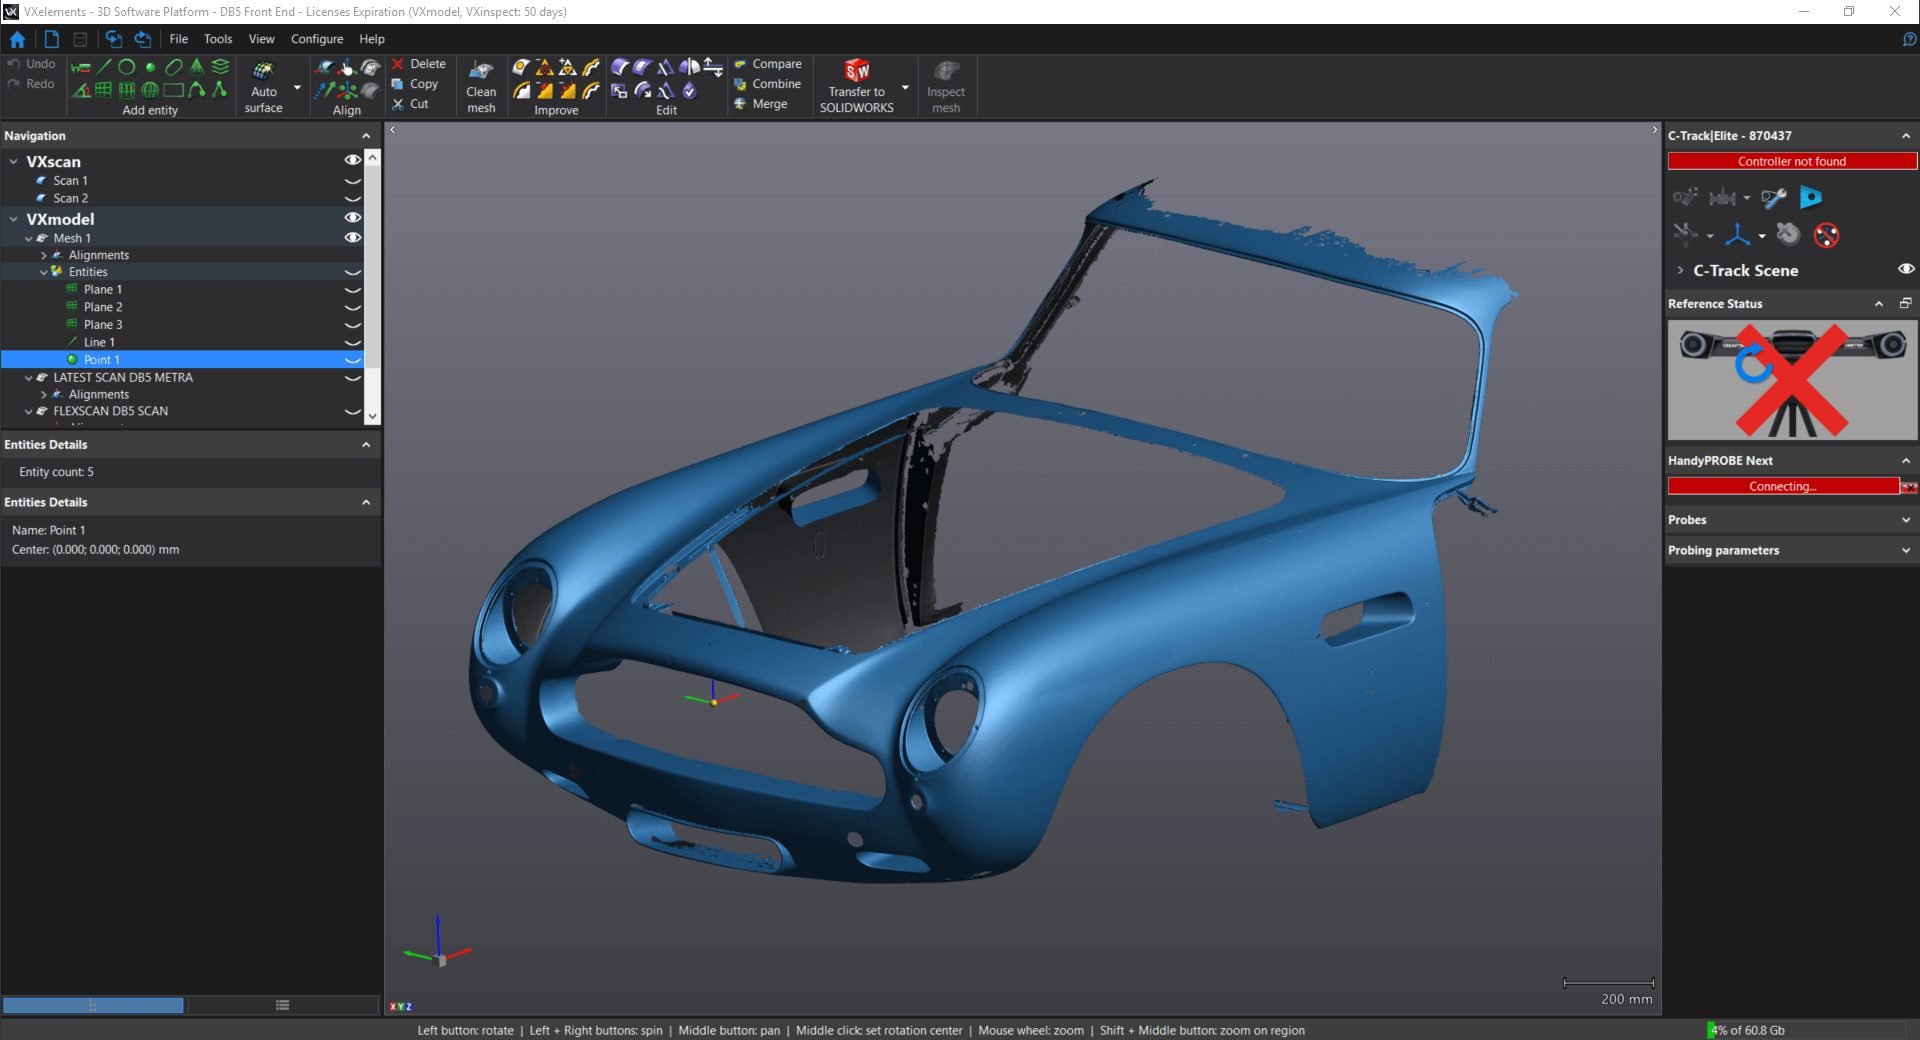Screen dimensions: 1920x1040
Task: Select FLEXSCAN DB5 SCAN tree item
Action: pyautogui.click(x=111, y=411)
